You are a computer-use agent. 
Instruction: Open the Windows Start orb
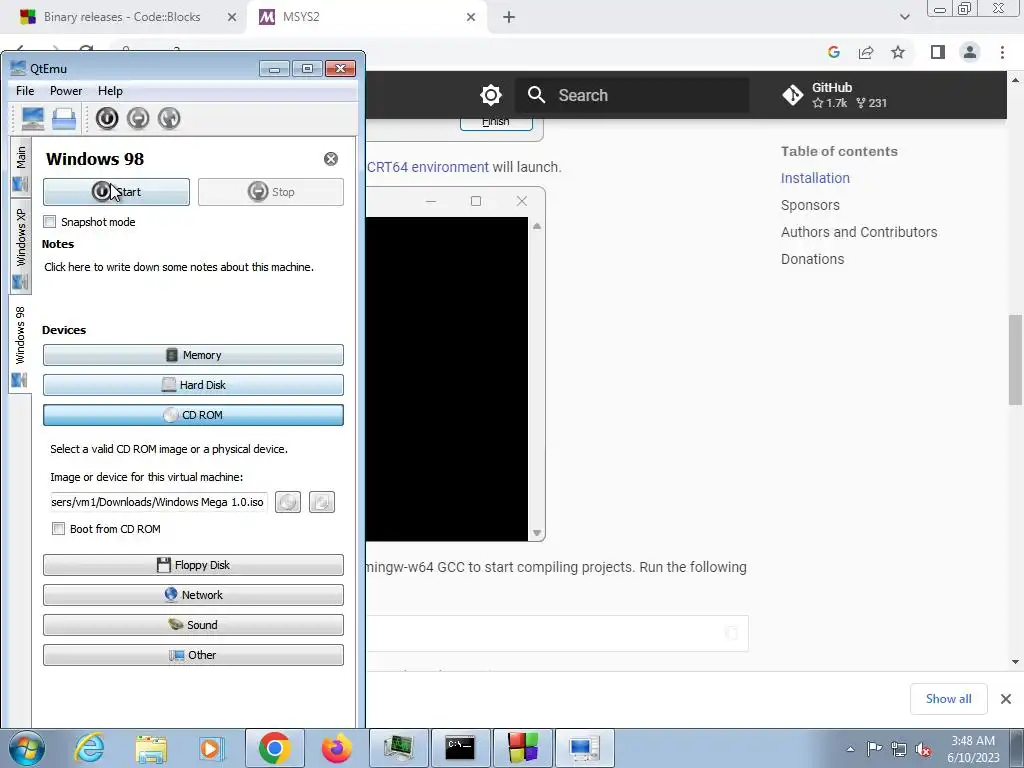(27, 748)
